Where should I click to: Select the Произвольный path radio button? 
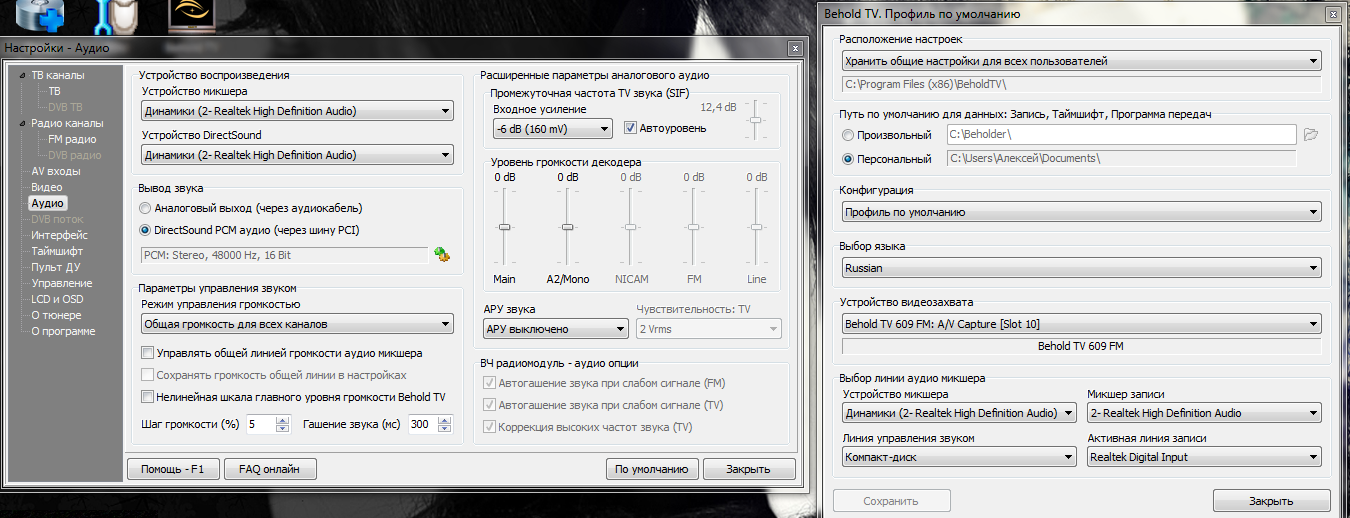(x=849, y=135)
